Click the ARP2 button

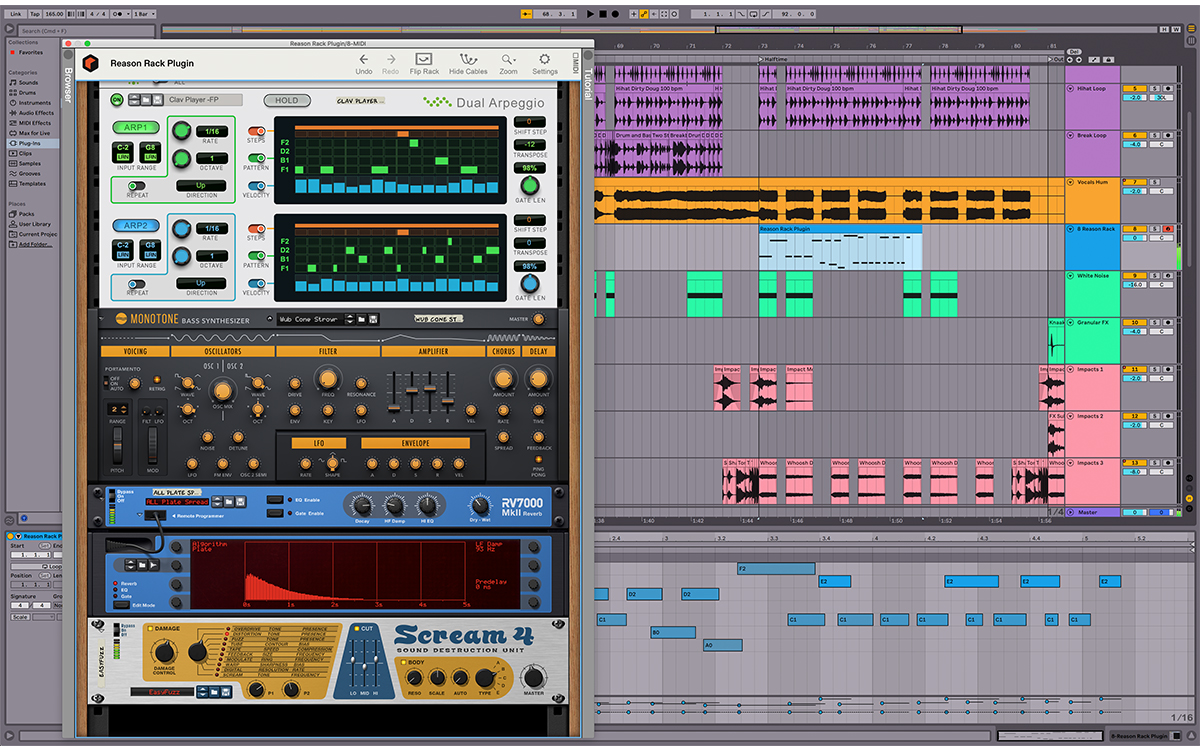click(x=136, y=226)
